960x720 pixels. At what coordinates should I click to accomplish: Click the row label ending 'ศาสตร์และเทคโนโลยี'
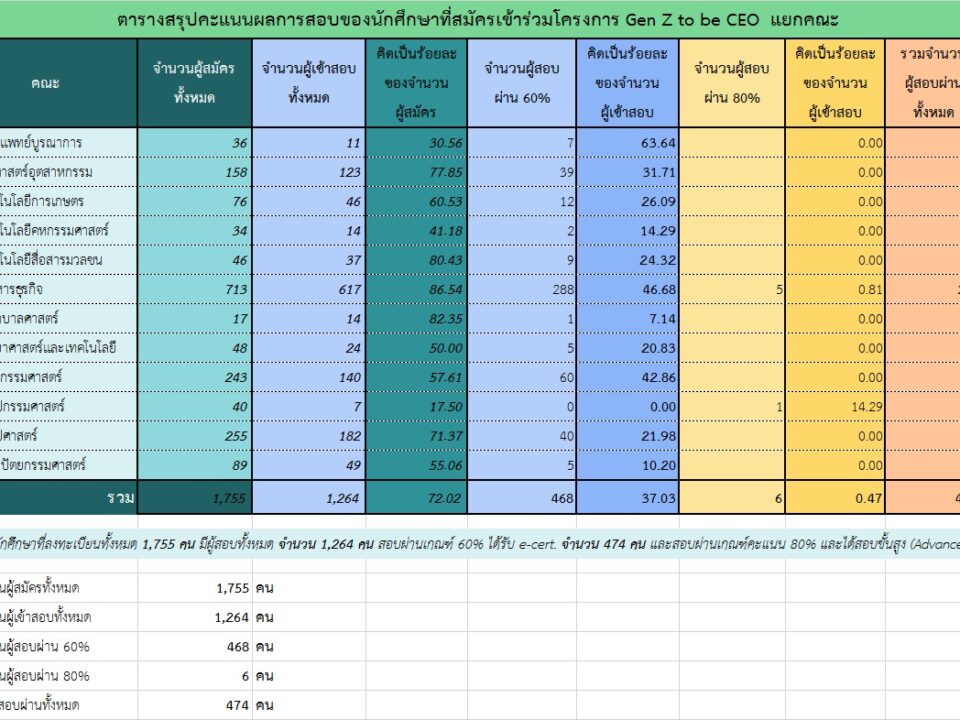click(x=69, y=348)
